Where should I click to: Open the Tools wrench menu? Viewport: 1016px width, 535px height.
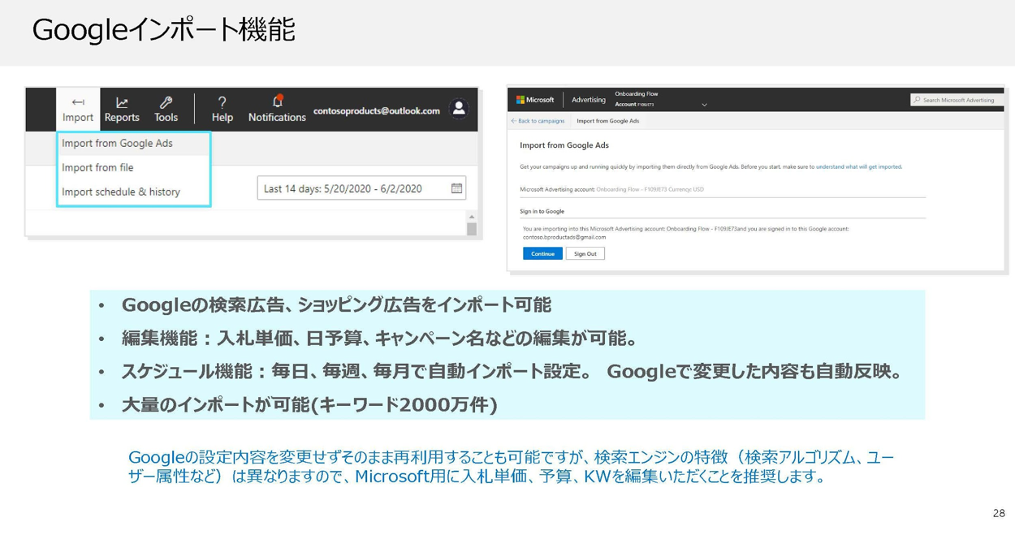point(166,109)
